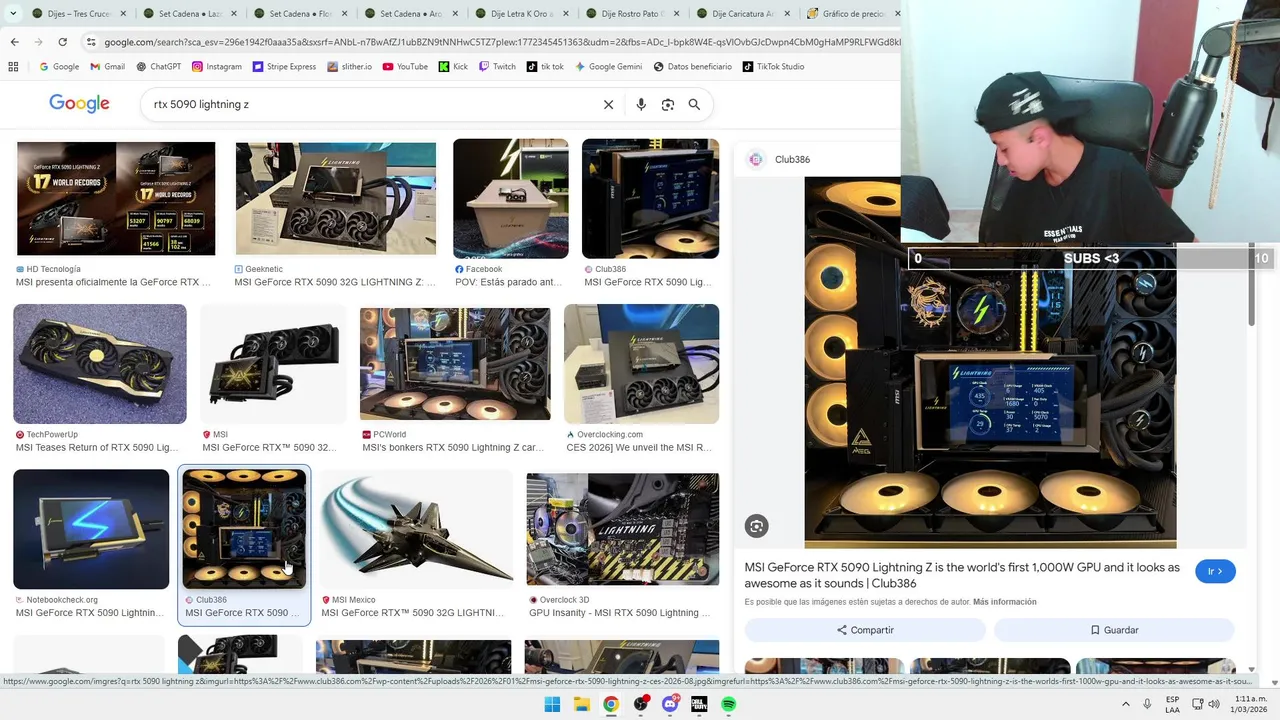This screenshot has width=1280, height=720.
Task: Open the Geeknetic RTX 5090 32G thumbnail
Action: coord(335,198)
